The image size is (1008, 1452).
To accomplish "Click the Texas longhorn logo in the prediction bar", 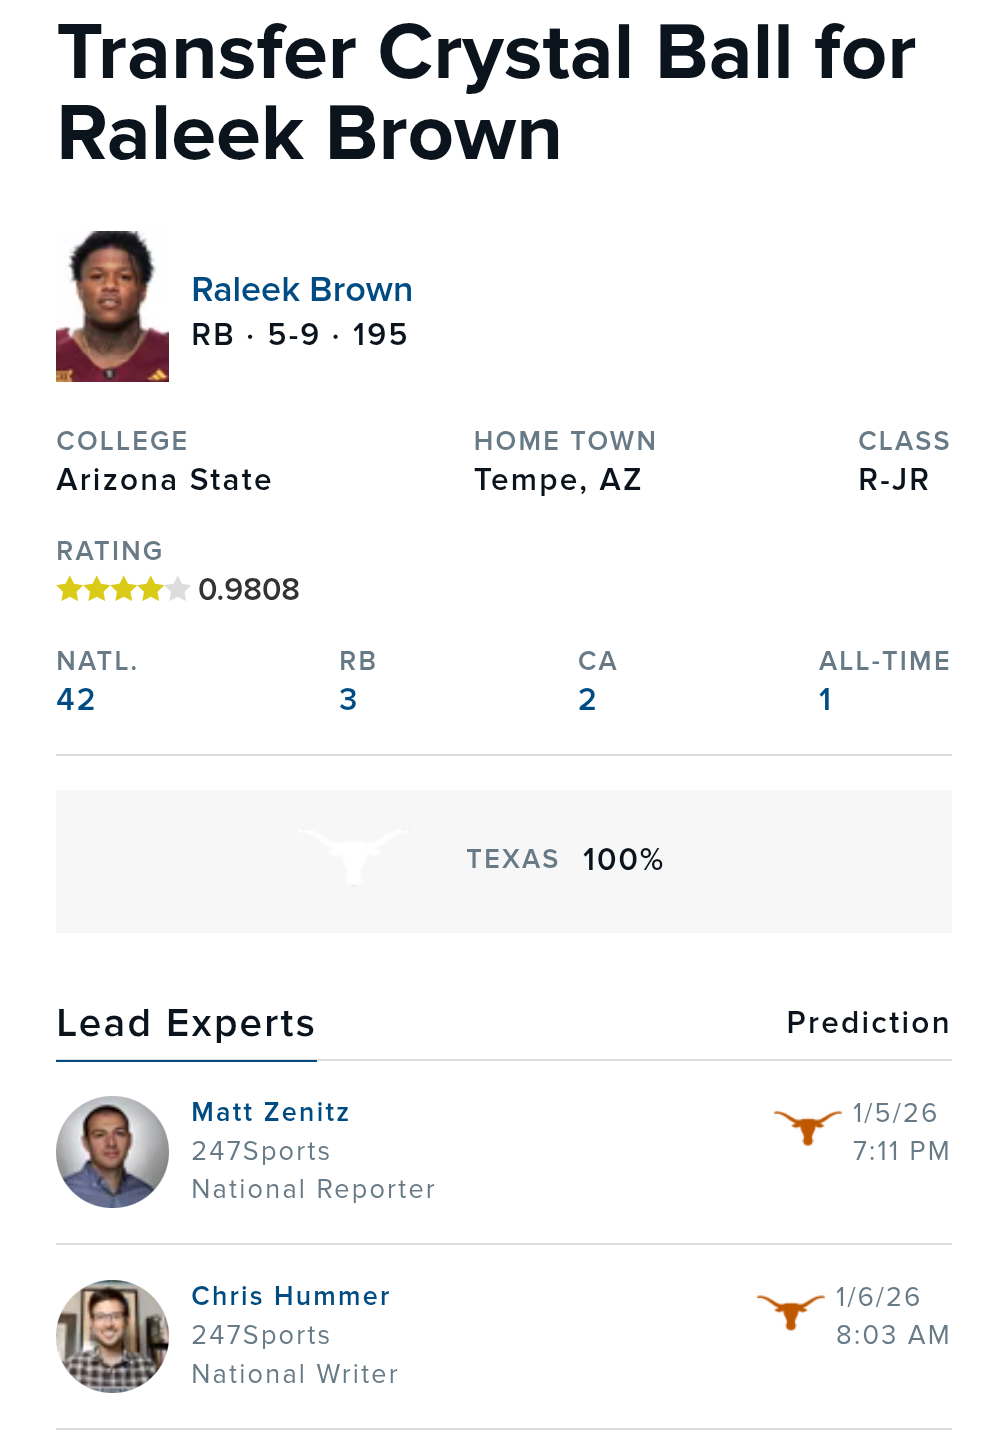I will point(353,857).
